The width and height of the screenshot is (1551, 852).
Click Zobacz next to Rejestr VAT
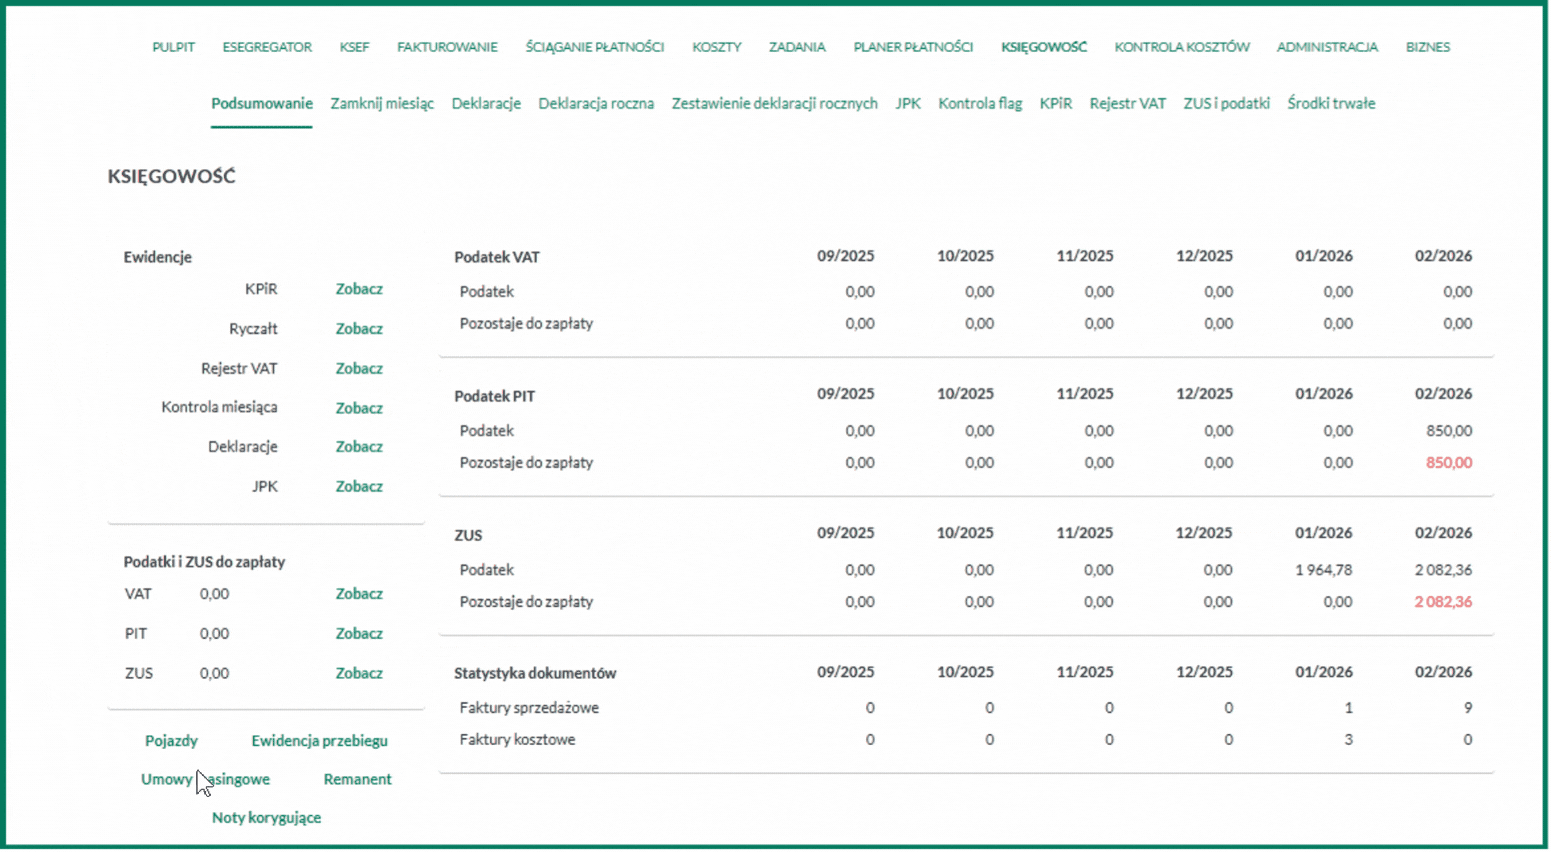point(359,369)
